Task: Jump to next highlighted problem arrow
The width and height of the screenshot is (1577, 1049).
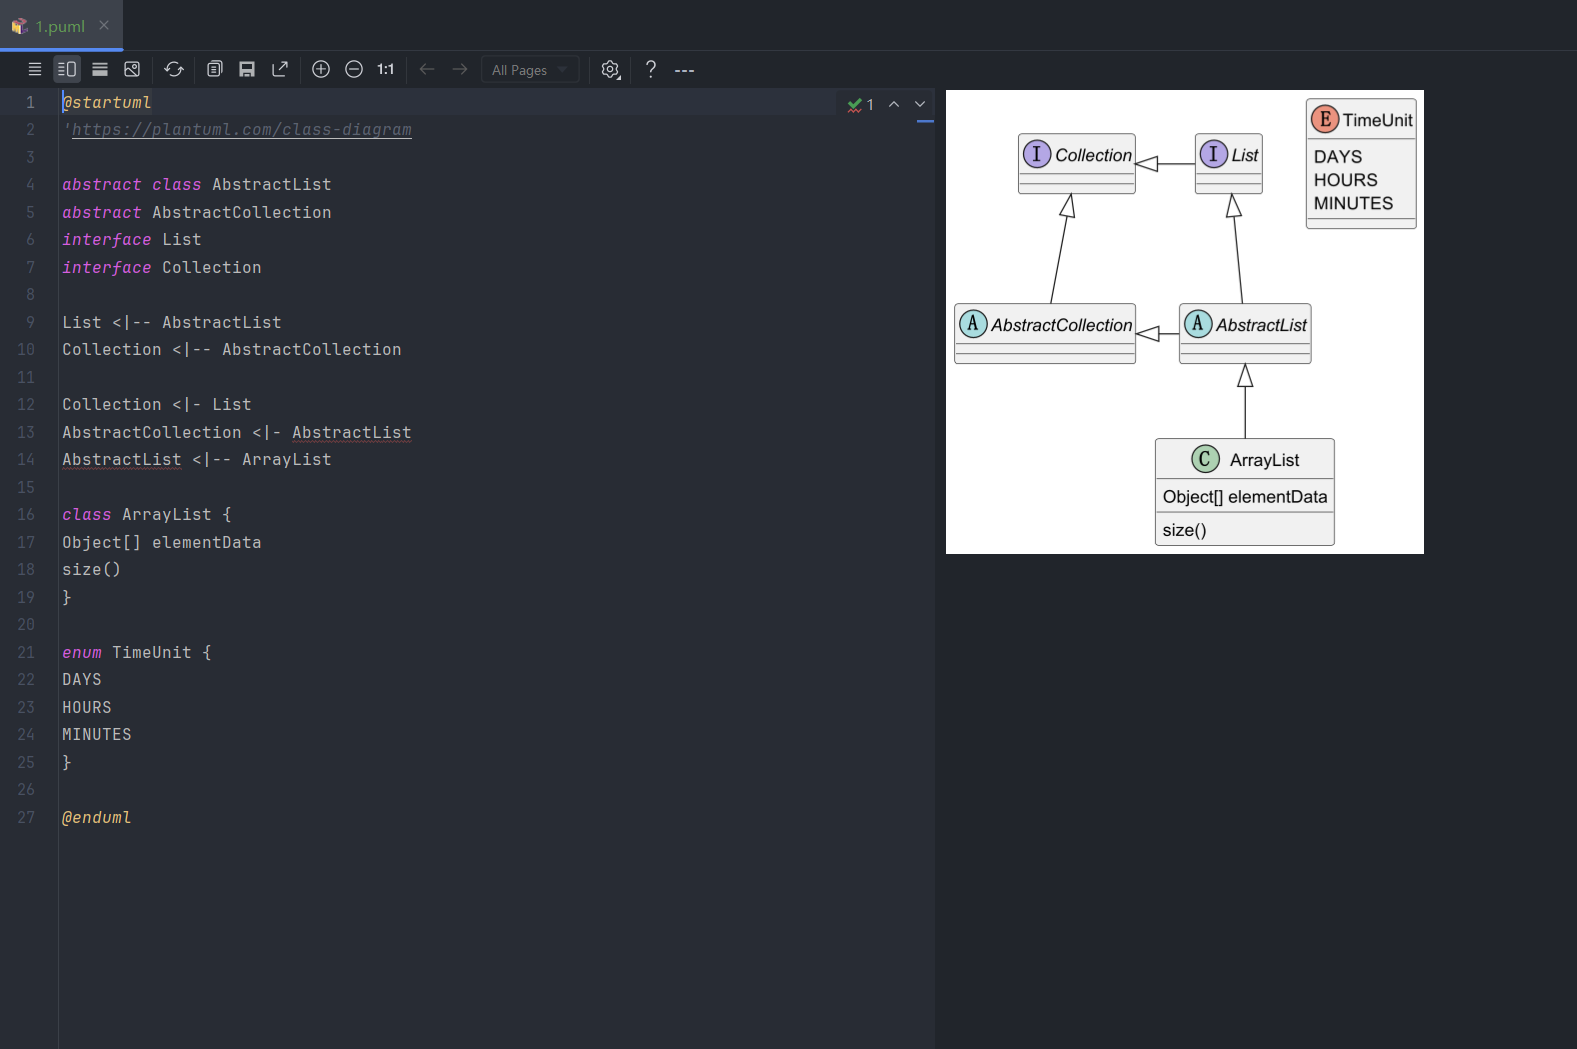Action: [920, 104]
